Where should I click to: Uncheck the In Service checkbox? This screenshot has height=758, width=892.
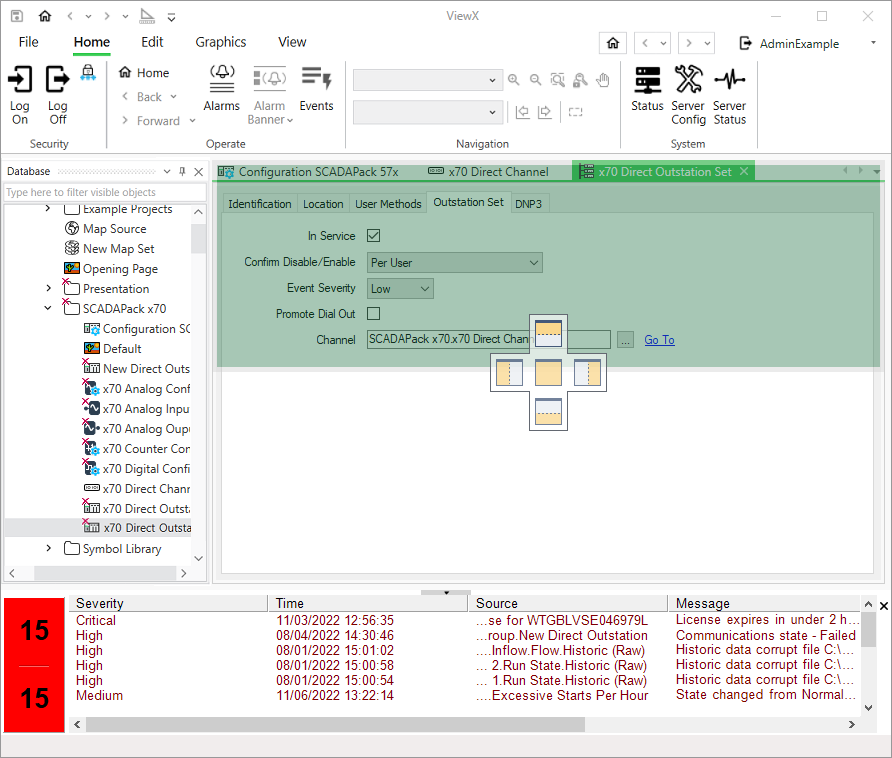[x=374, y=236]
